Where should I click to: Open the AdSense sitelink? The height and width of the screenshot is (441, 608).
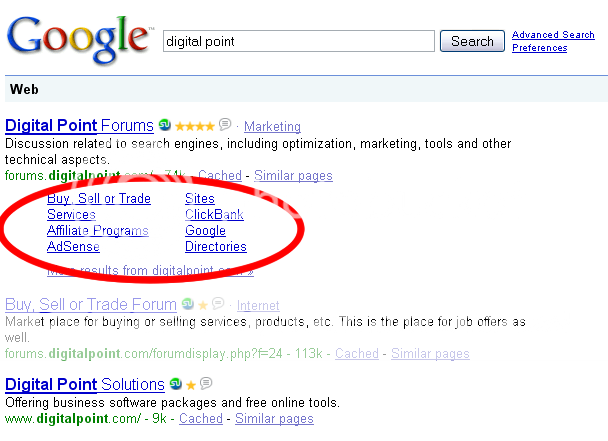[x=73, y=247]
